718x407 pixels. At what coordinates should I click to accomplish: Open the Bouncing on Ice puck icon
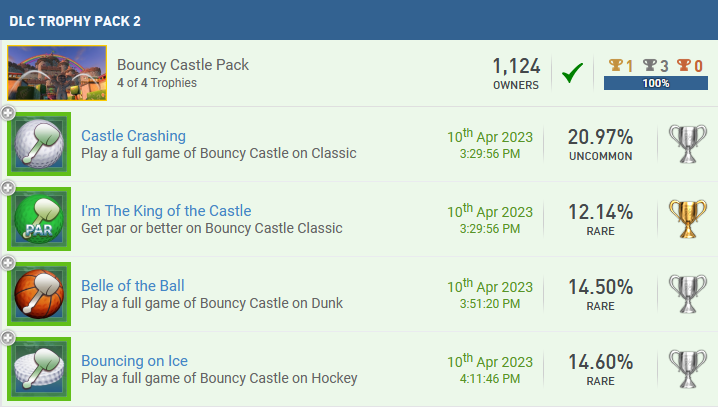coord(39,369)
